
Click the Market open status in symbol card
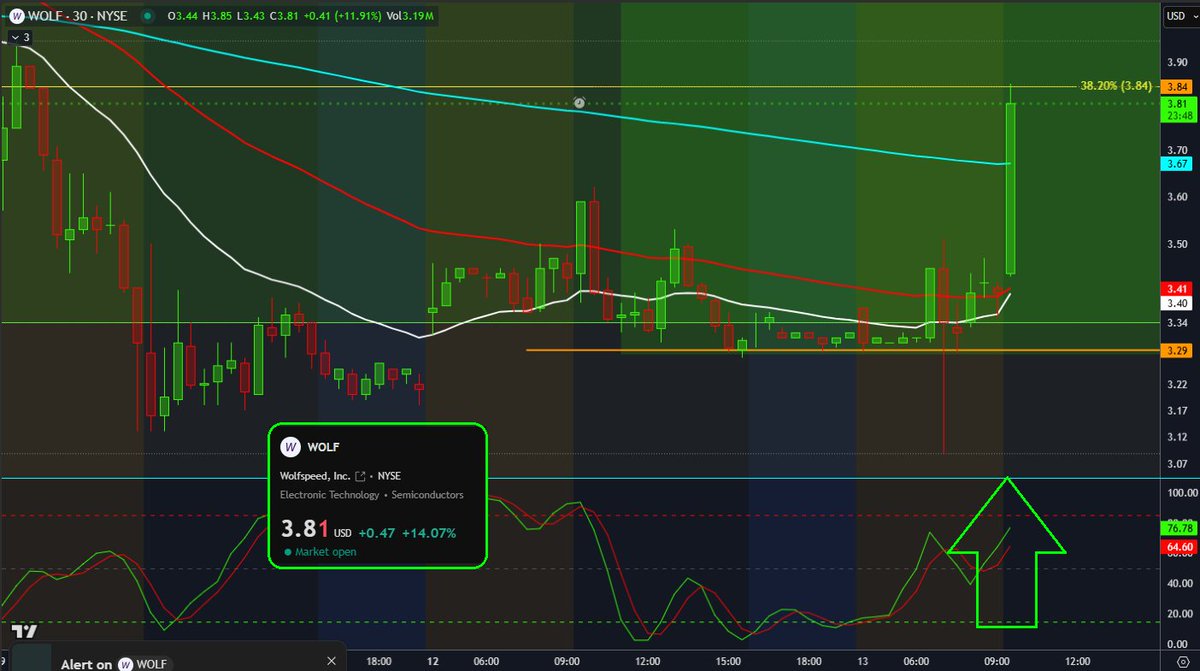coord(320,552)
